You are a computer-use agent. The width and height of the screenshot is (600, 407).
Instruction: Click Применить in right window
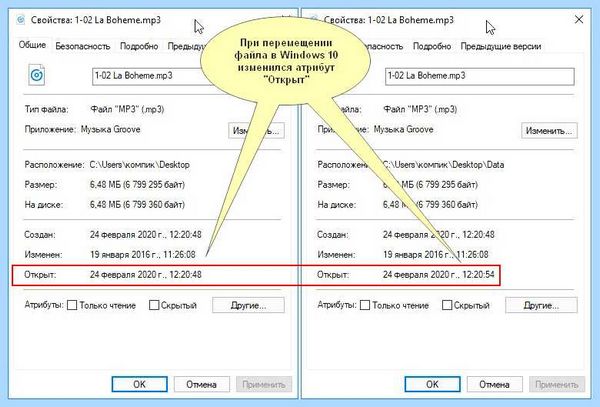coord(557,384)
